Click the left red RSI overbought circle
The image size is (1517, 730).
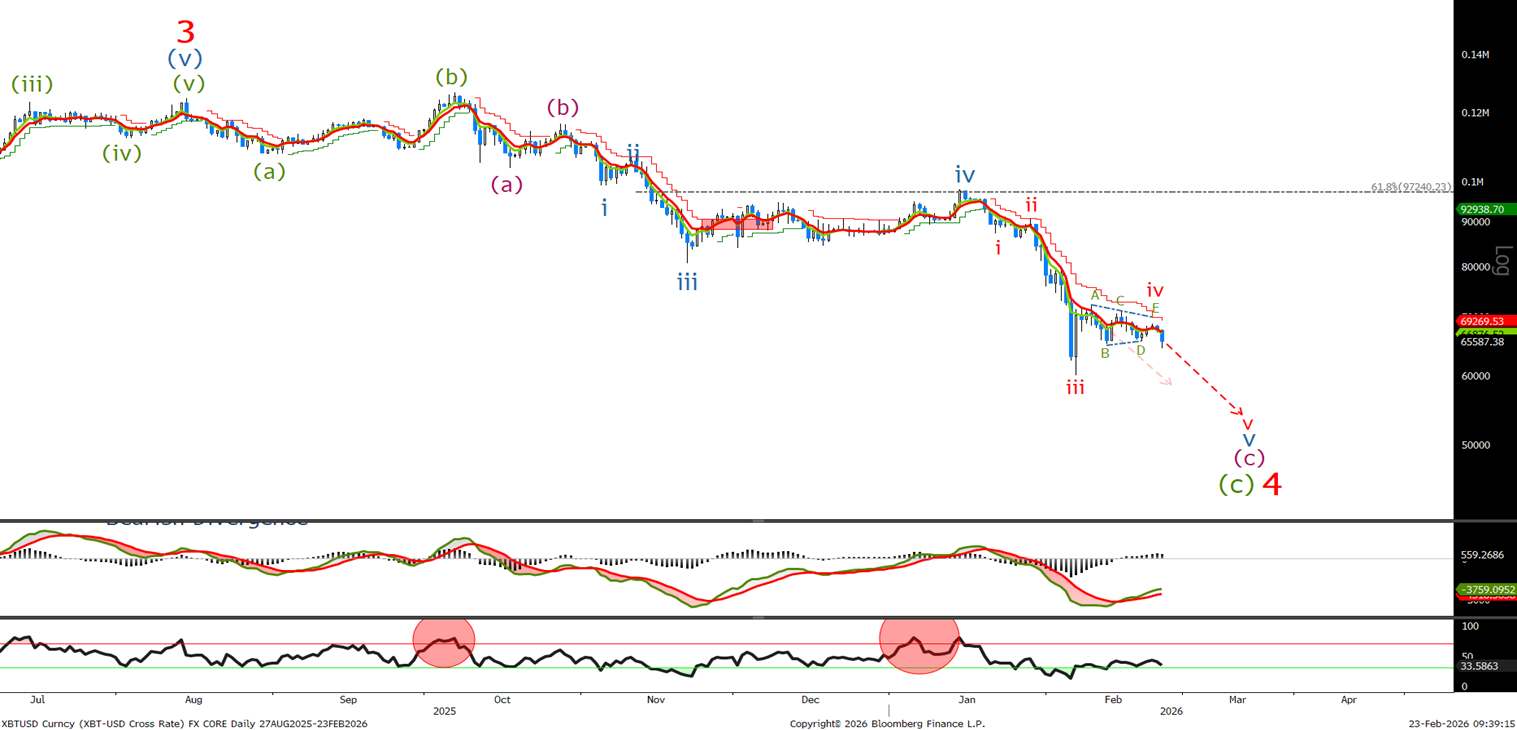click(x=444, y=643)
